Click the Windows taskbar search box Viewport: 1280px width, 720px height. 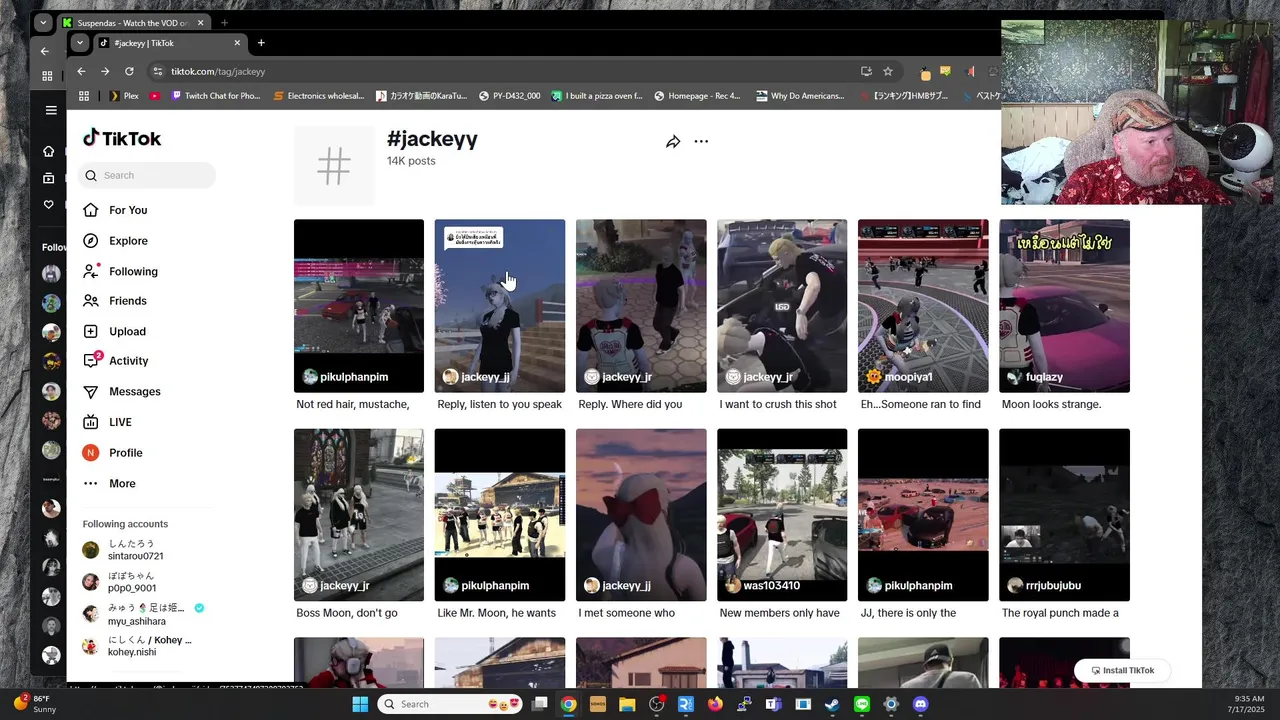click(452, 704)
